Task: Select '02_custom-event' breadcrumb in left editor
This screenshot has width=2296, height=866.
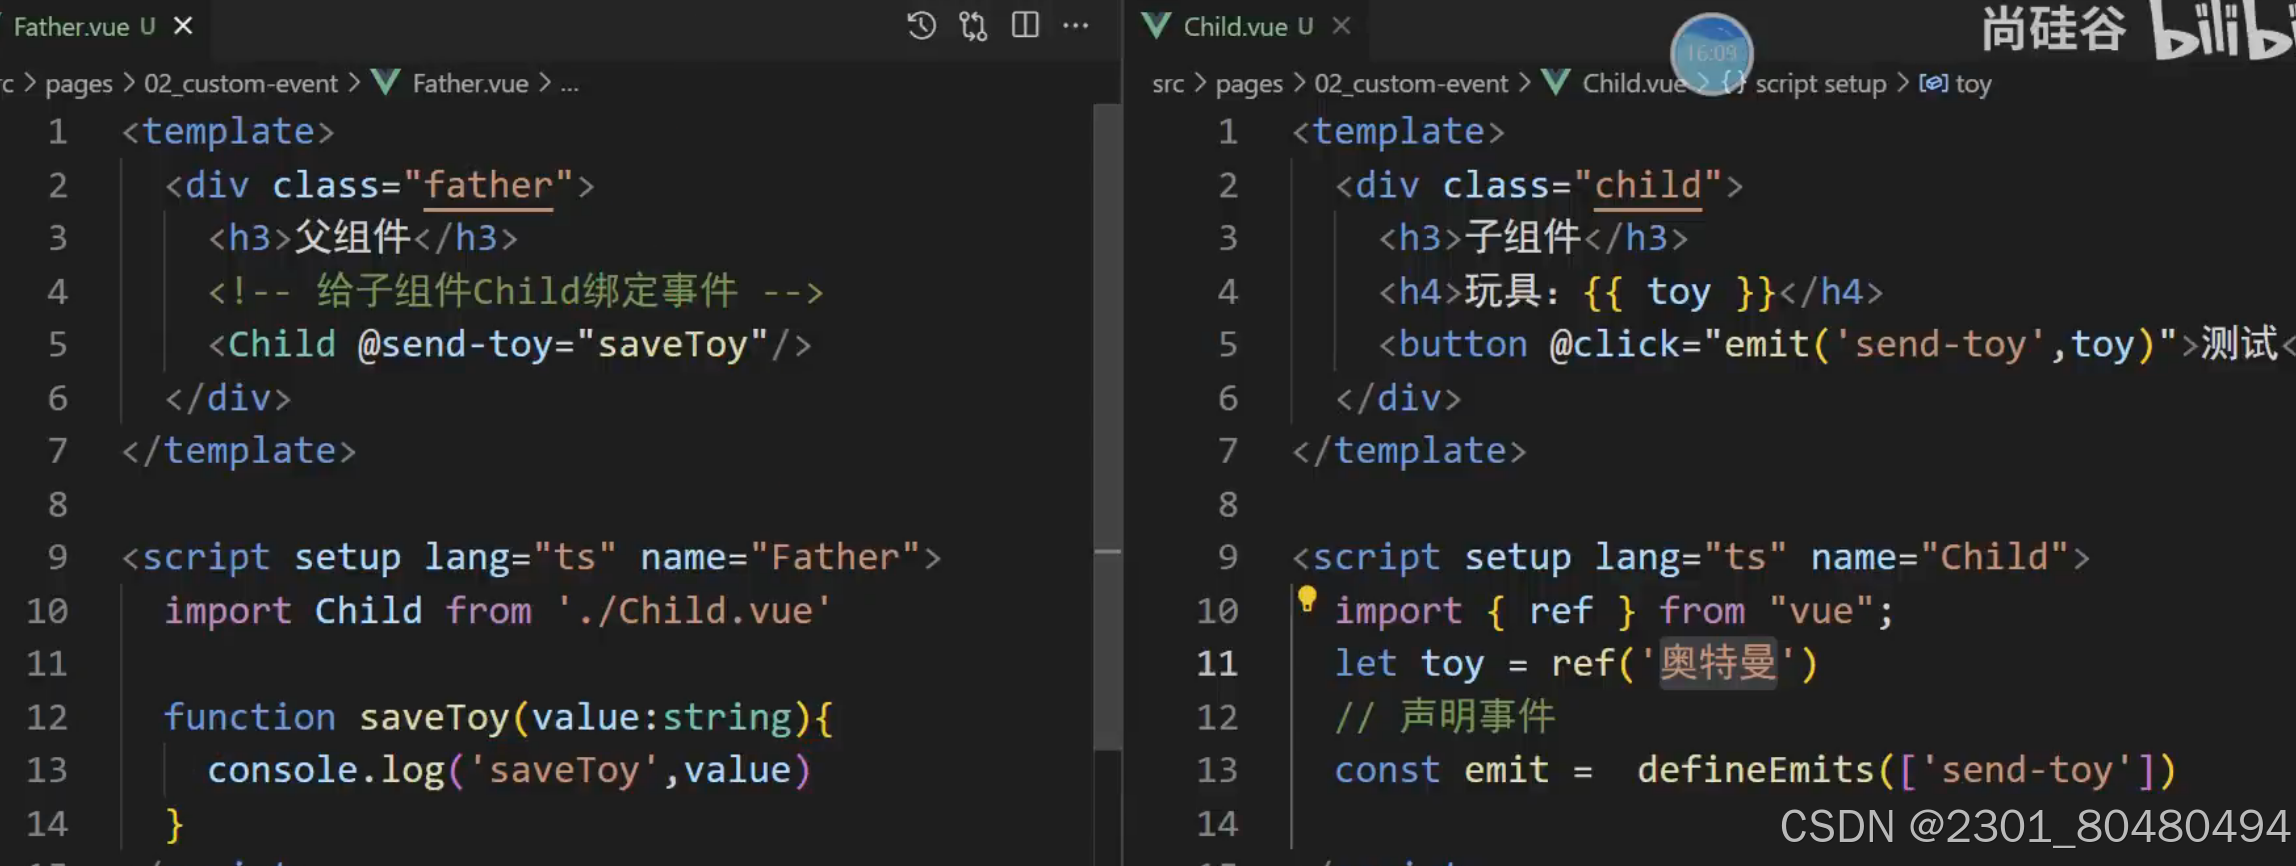Action: click(x=241, y=84)
